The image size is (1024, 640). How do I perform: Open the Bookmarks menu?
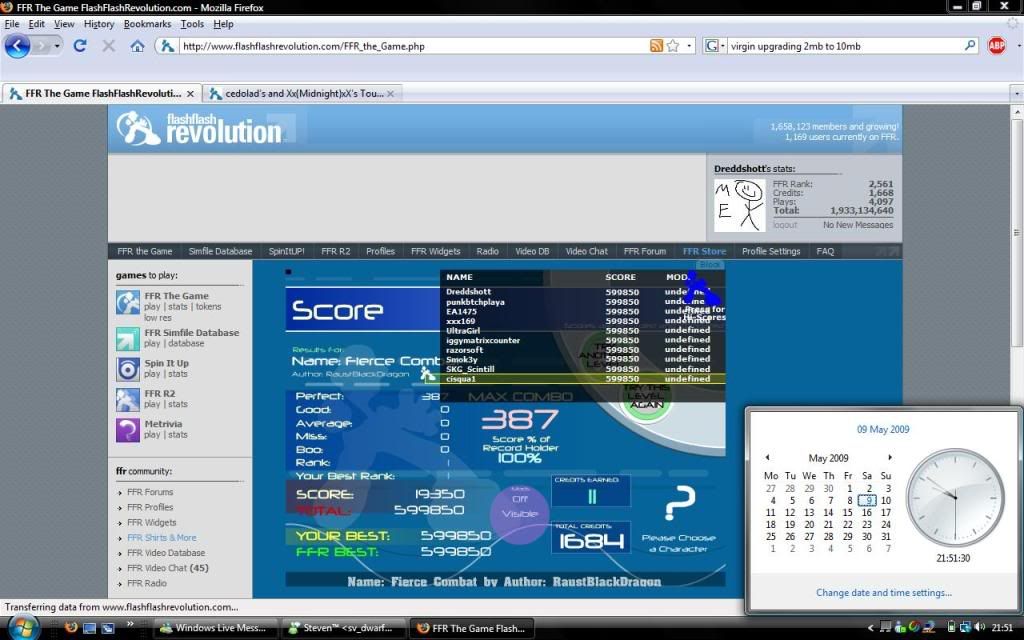tap(147, 24)
